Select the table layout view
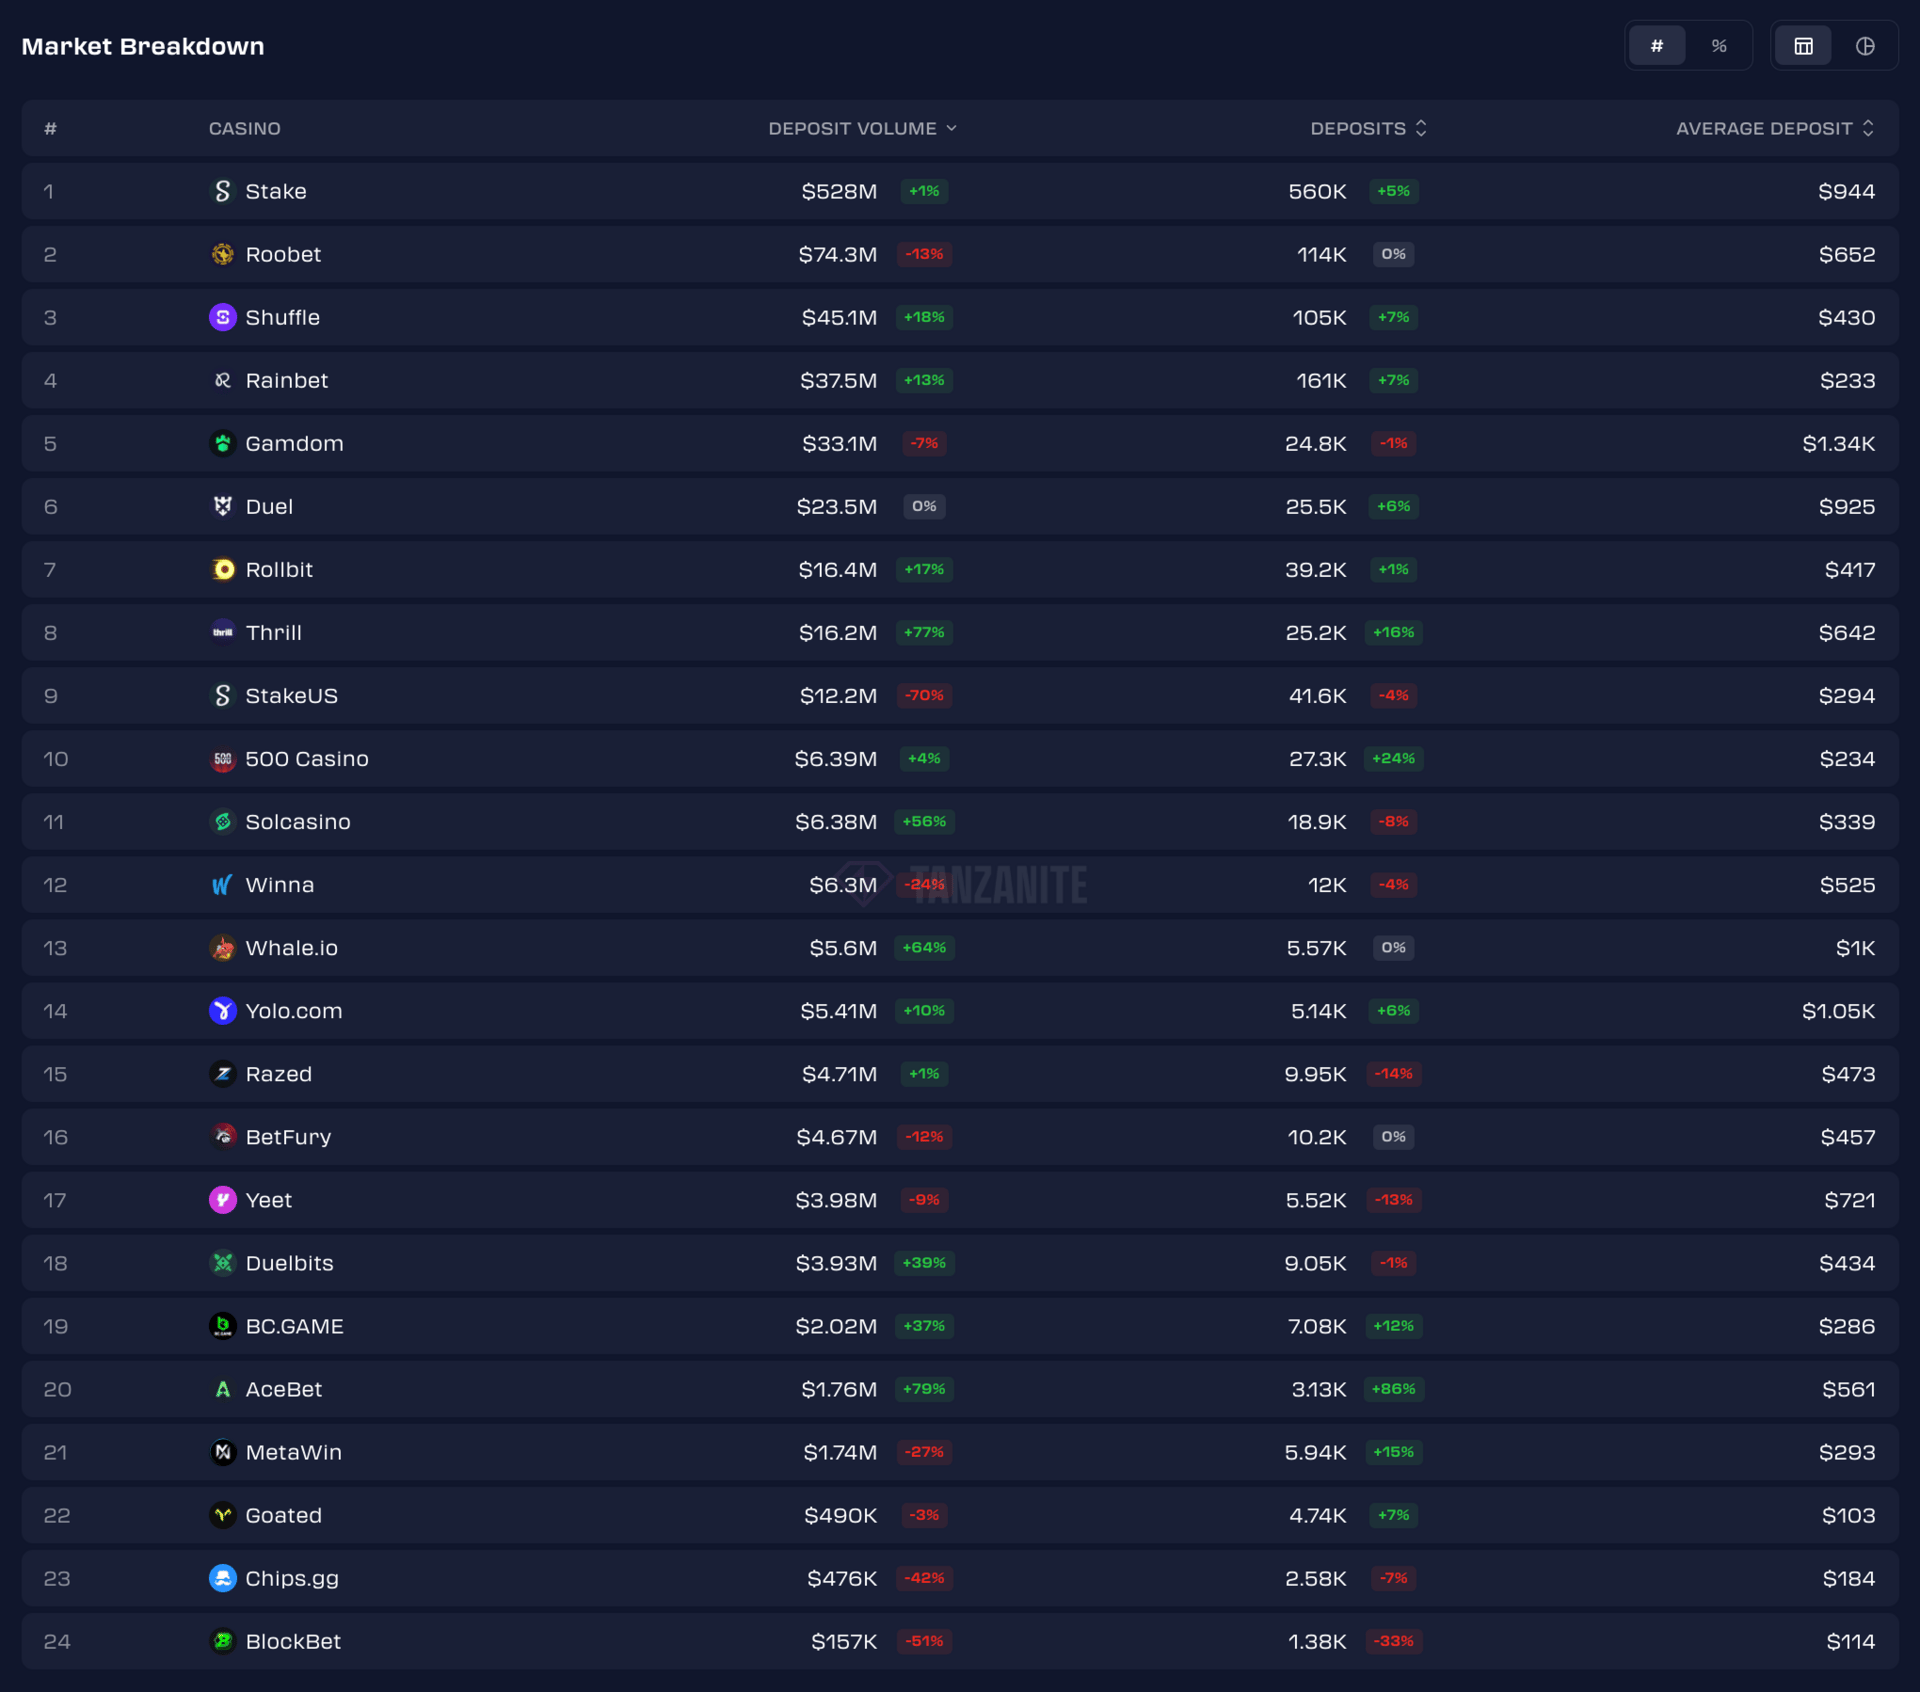The image size is (1920, 1692). coord(1803,46)
